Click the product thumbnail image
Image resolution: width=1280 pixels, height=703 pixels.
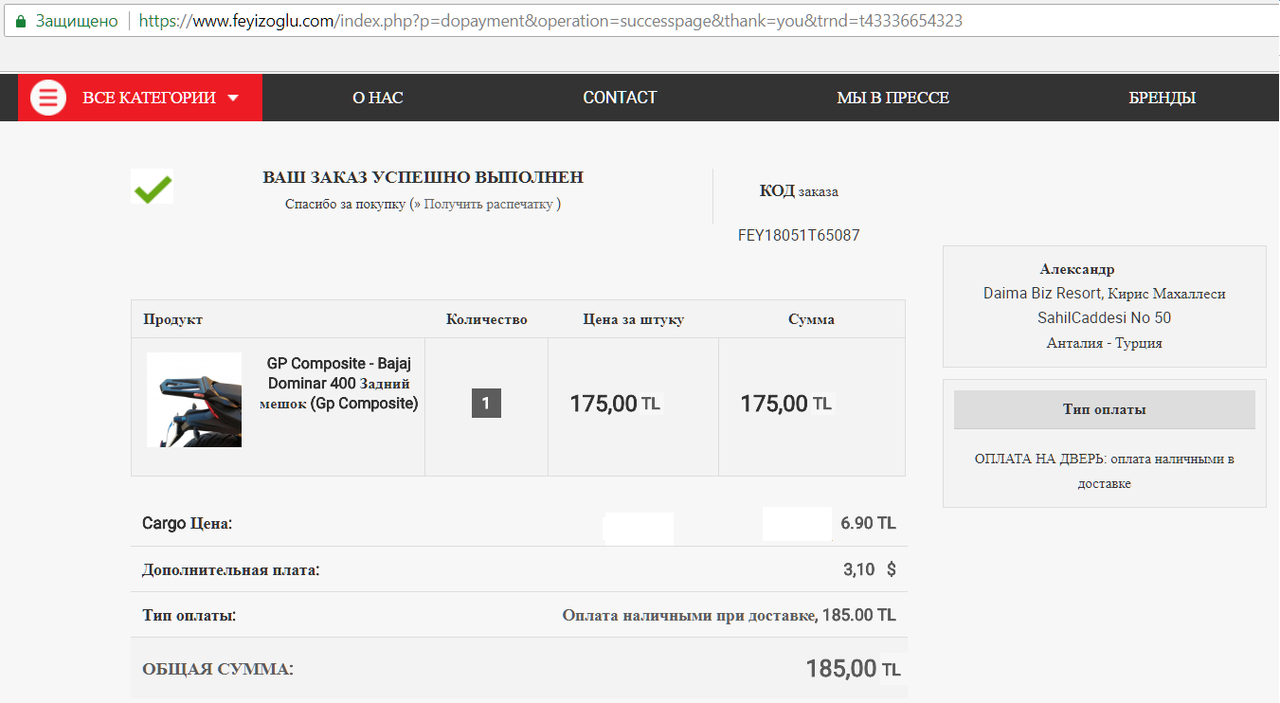[x=194, y=400]
